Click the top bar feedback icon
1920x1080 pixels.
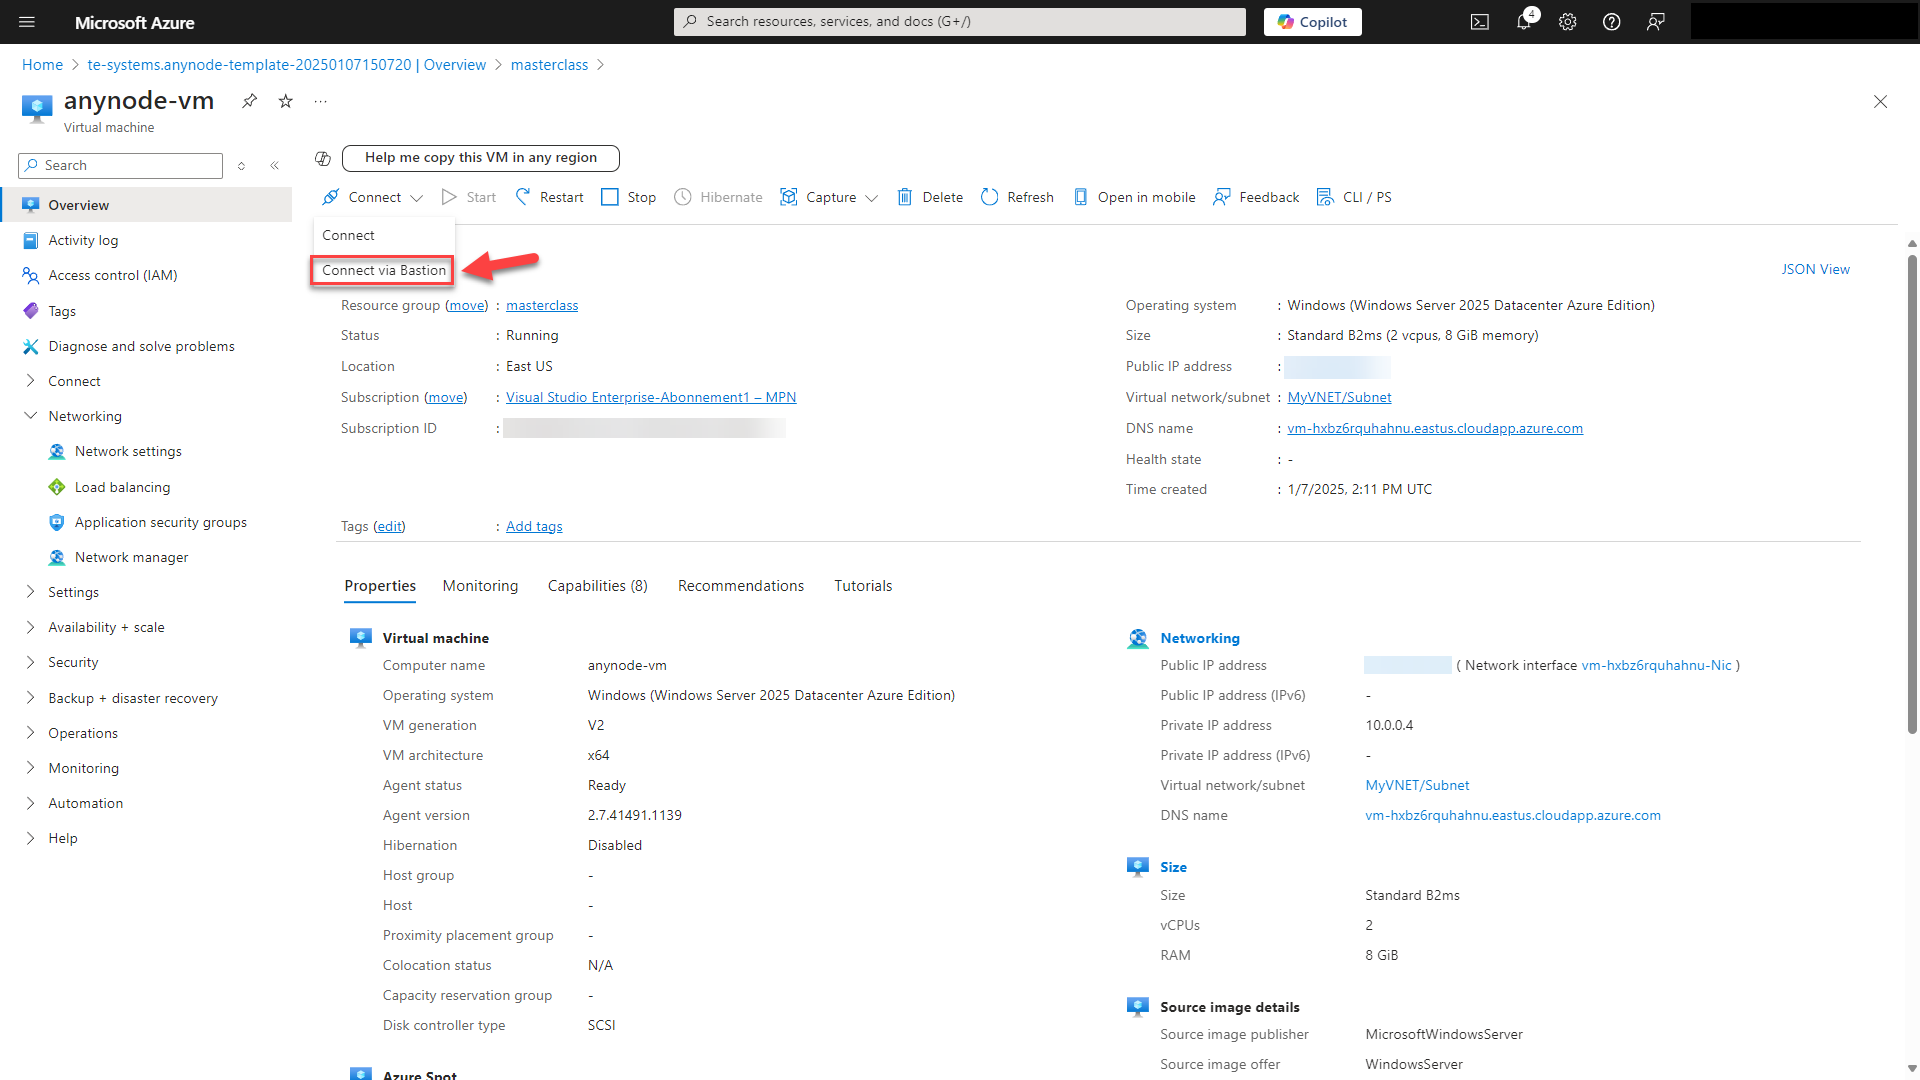(x=1656, y=22)
